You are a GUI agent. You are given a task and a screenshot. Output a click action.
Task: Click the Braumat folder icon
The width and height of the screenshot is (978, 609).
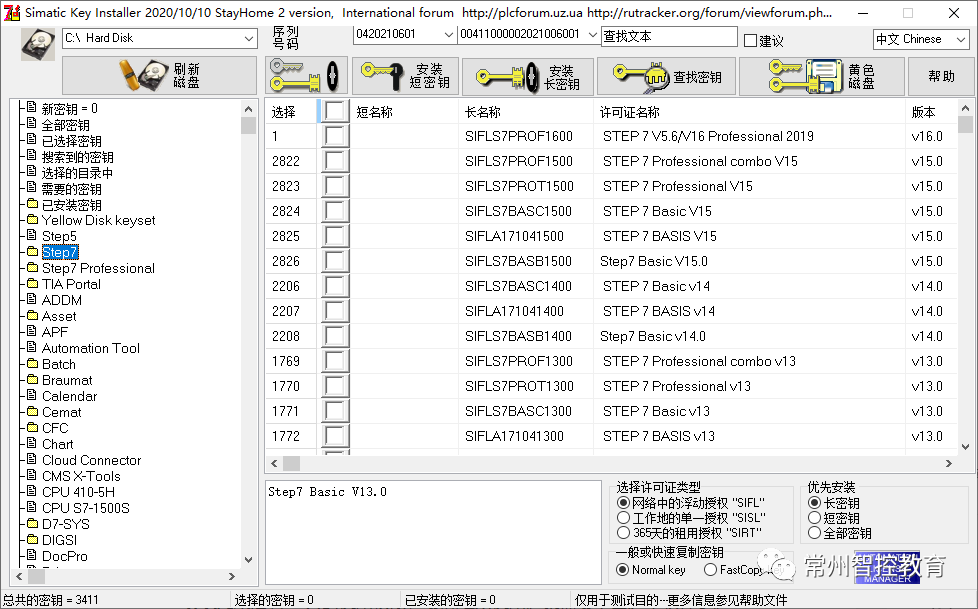tap(32, 379)
